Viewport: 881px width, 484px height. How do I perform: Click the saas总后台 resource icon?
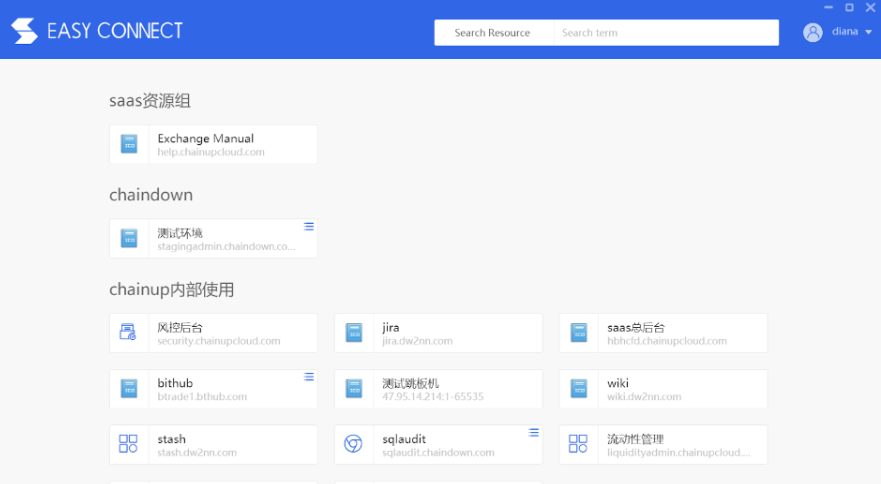pos(579,333)
